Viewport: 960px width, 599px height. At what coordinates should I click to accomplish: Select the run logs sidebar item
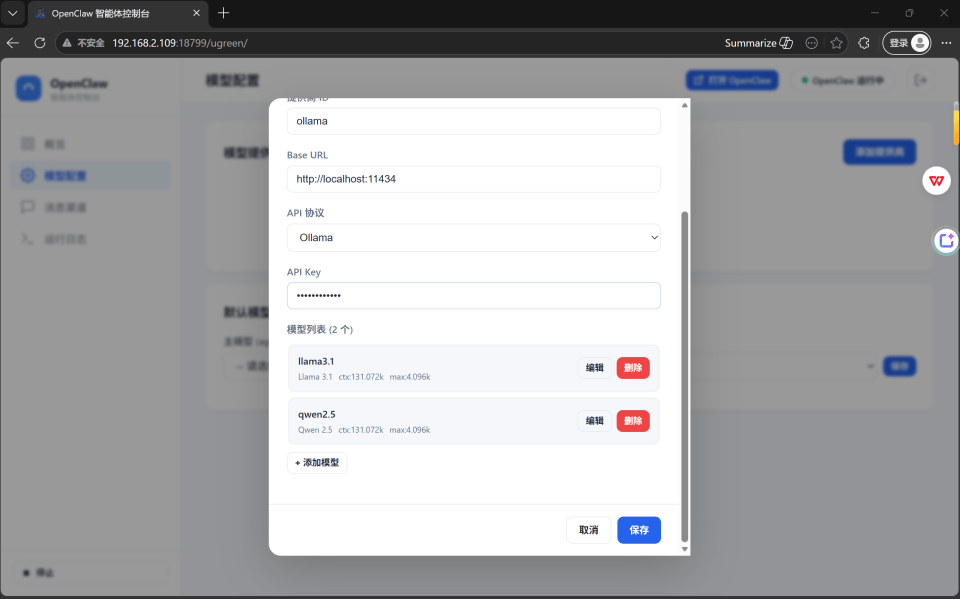click(91, 239)
